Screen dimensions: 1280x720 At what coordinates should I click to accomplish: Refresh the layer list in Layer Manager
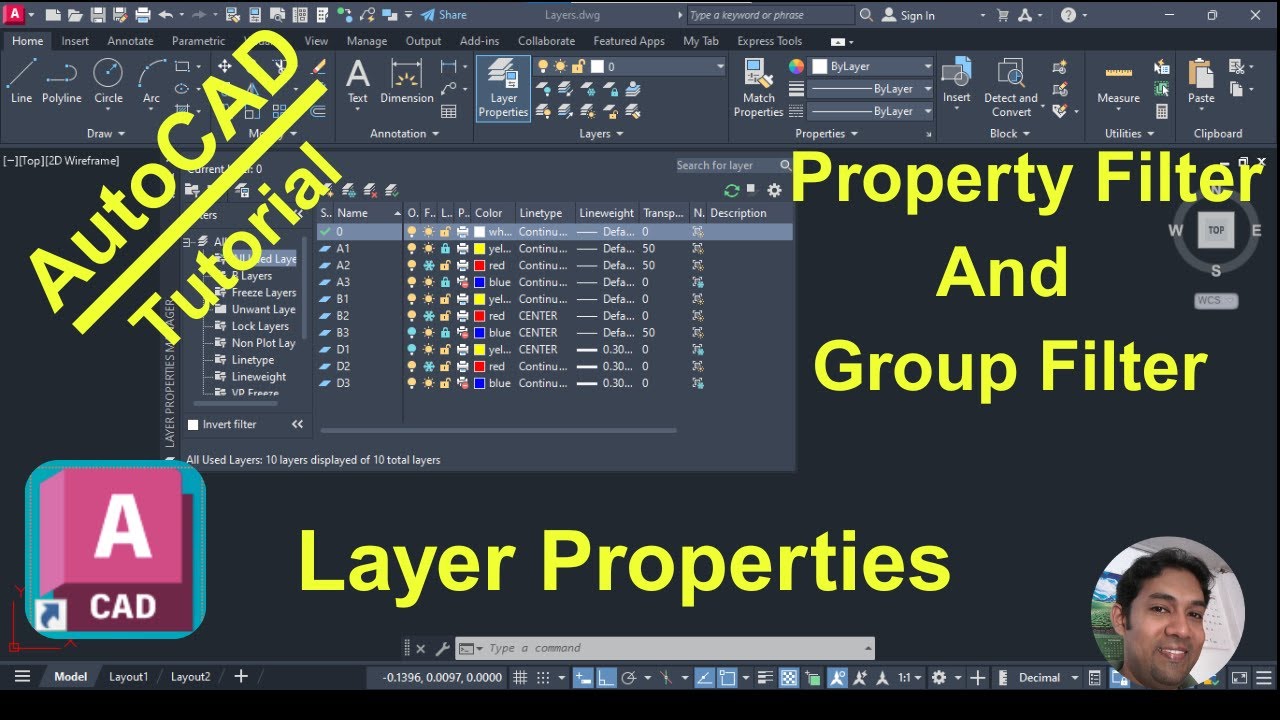(732, 190)
